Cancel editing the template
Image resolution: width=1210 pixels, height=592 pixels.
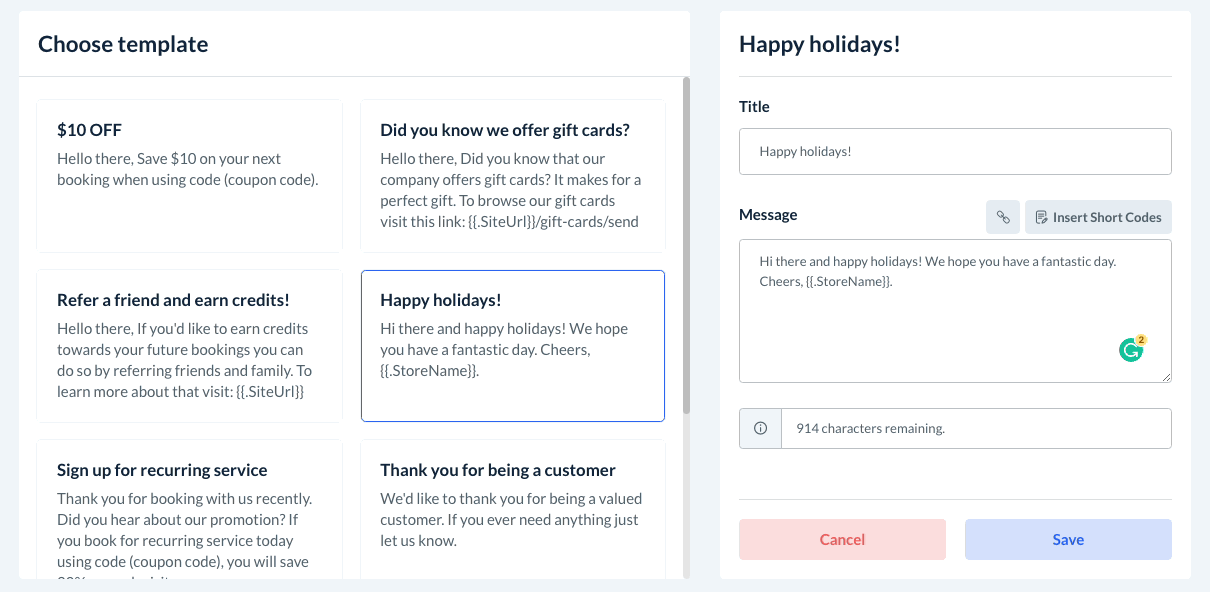click(x=842, y=539)
